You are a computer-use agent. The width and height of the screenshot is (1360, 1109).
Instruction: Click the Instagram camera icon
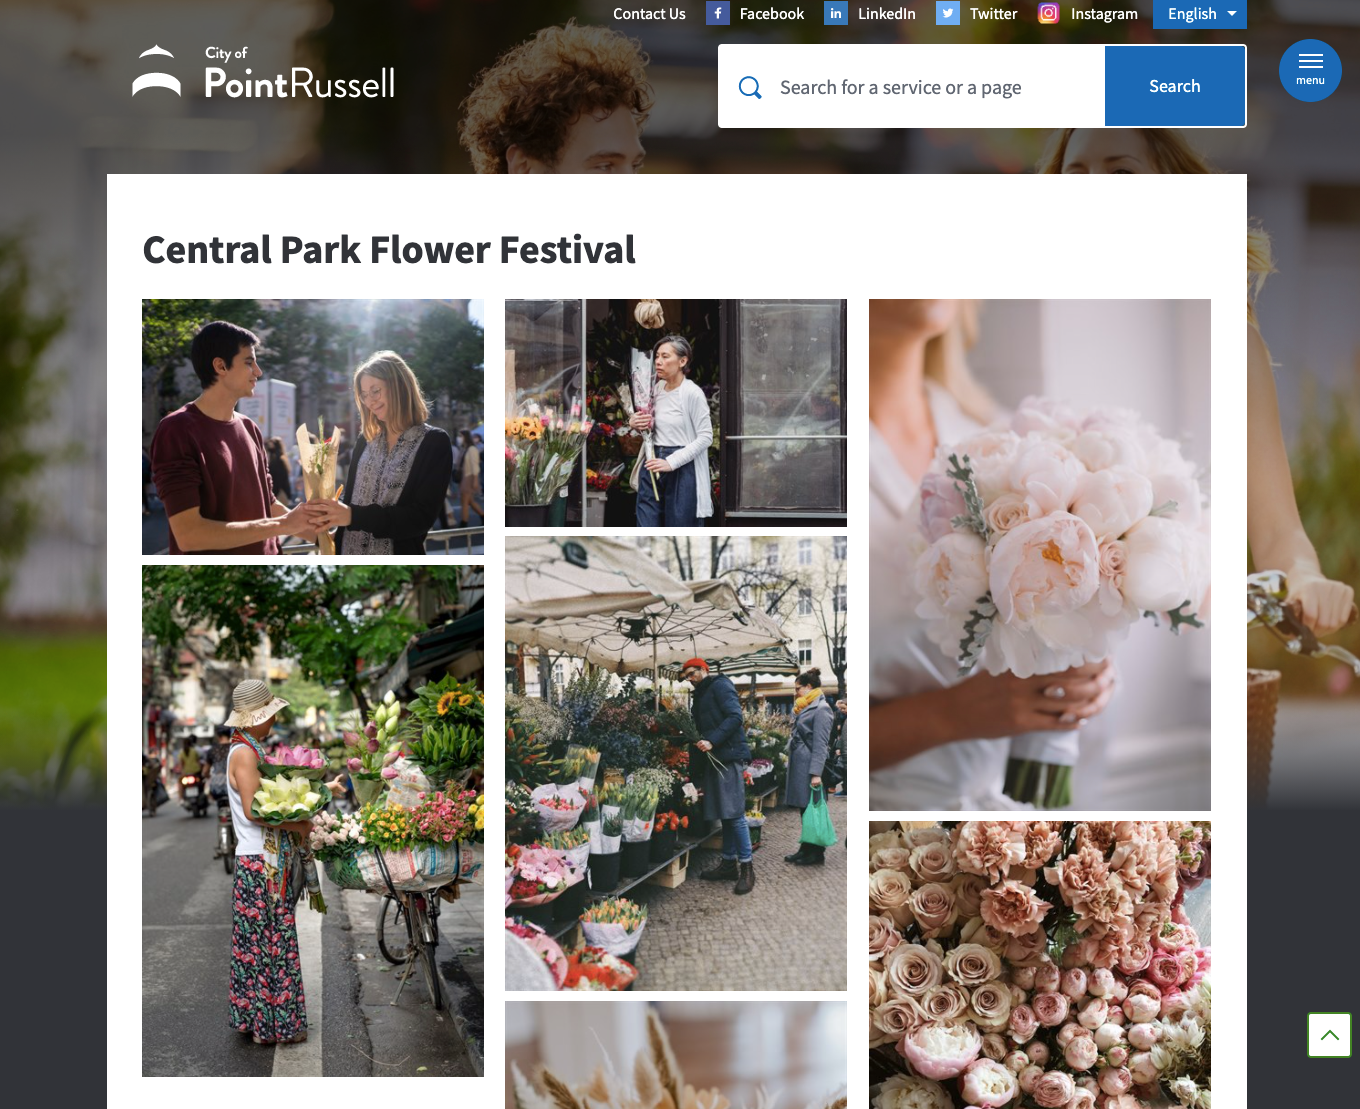point(1049,13)
